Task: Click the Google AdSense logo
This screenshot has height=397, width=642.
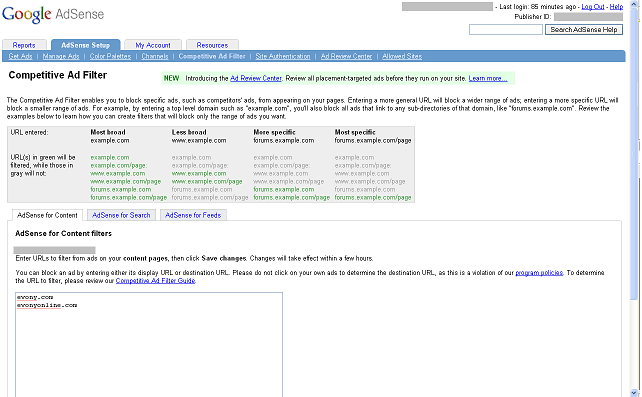Action: 53,15
